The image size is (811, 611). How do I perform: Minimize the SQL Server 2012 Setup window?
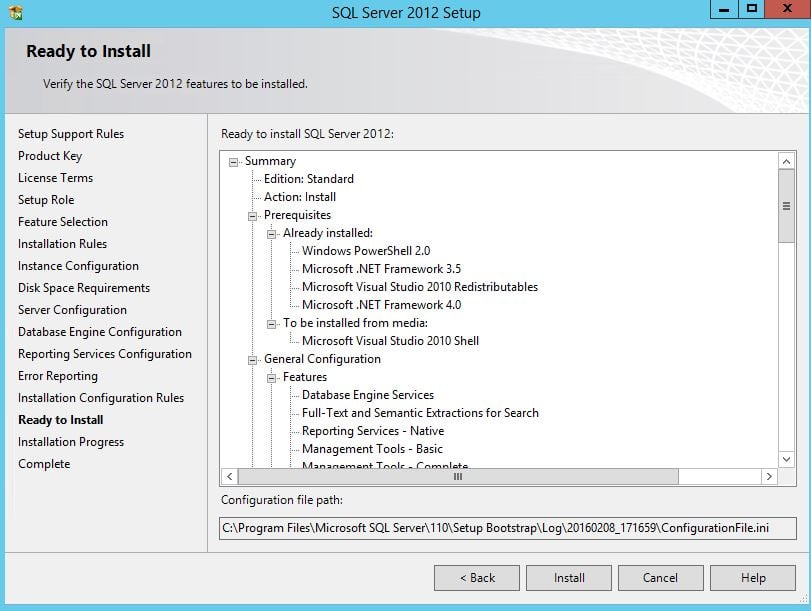724,9
